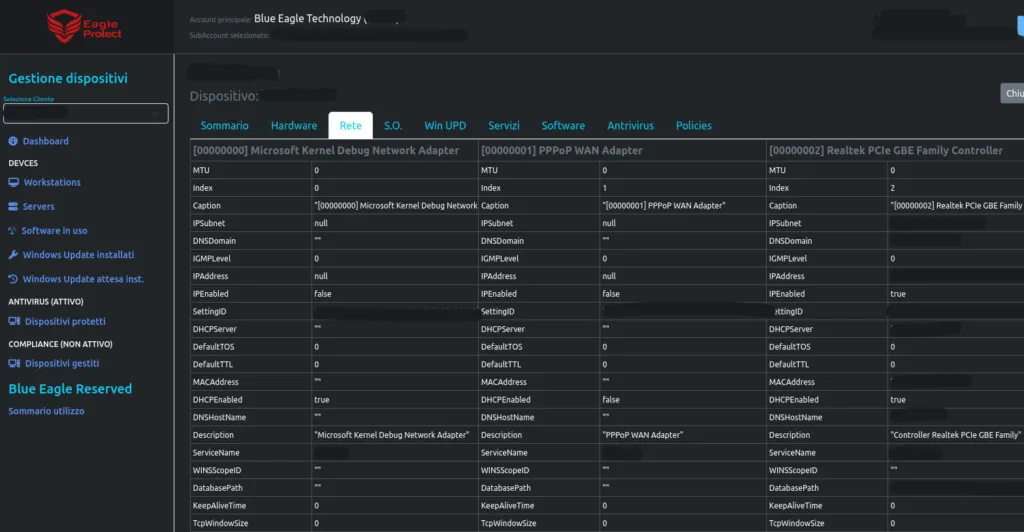Switch to the Servizi tab
Viewport: 1024px width, 532px height.
point(504,125)
